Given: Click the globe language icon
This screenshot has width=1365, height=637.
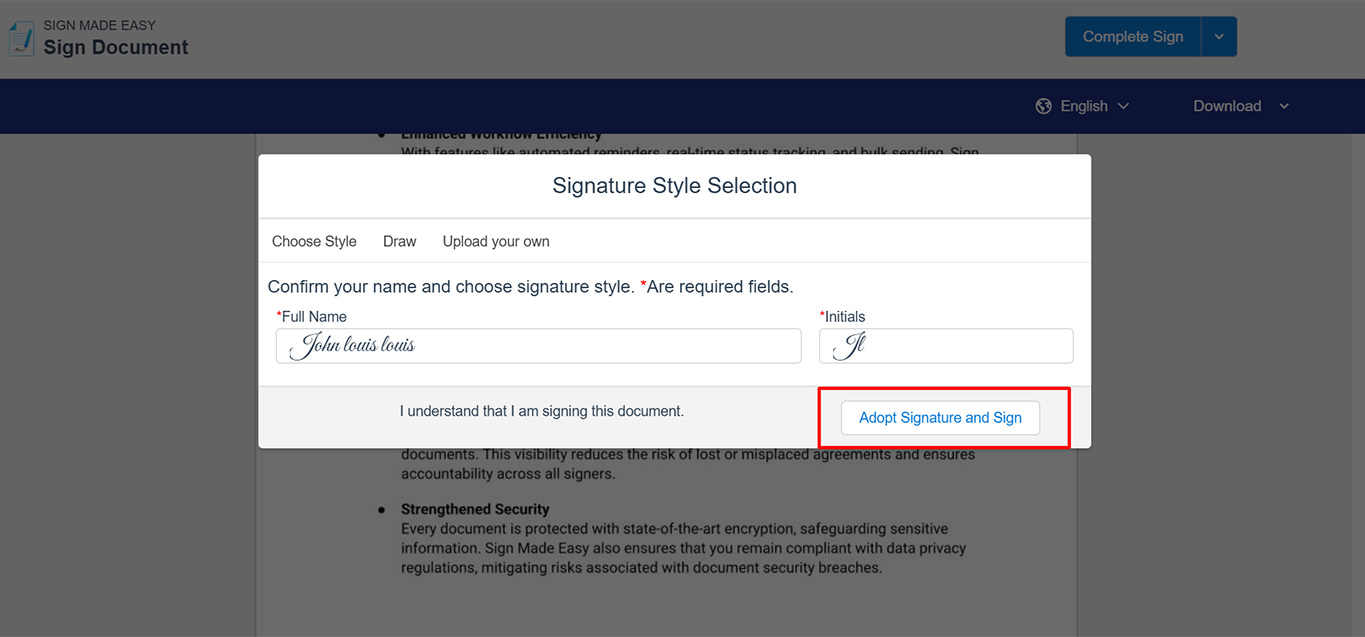Looking at the screenshot, I should [1044, 106].
